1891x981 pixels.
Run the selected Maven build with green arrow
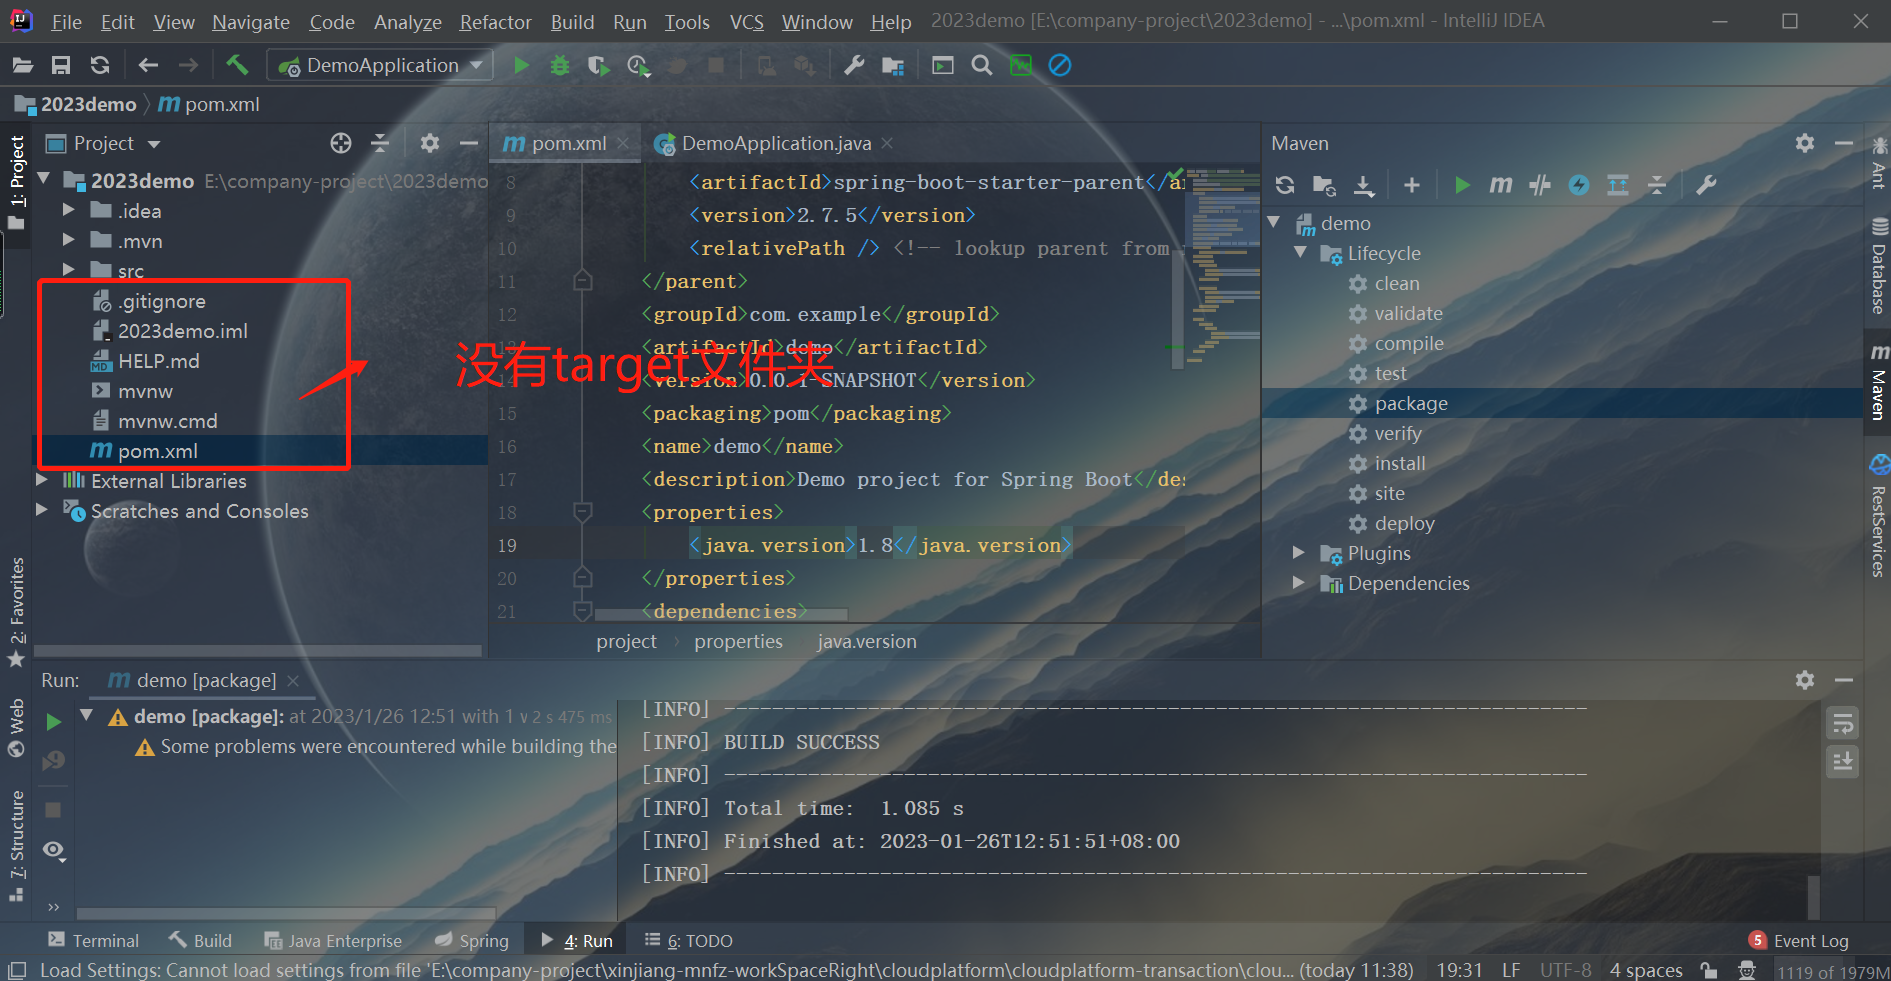(x=1462, y=185)
